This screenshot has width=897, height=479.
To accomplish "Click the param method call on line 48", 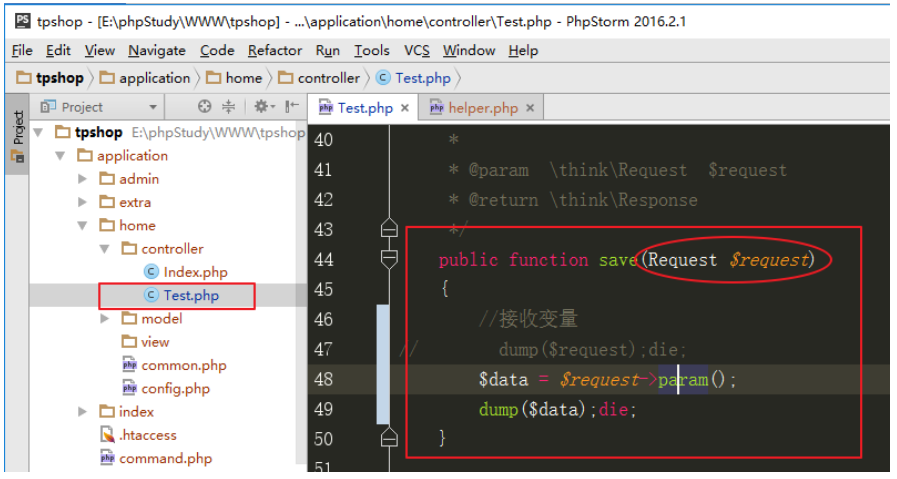I will tap(683, 379).
